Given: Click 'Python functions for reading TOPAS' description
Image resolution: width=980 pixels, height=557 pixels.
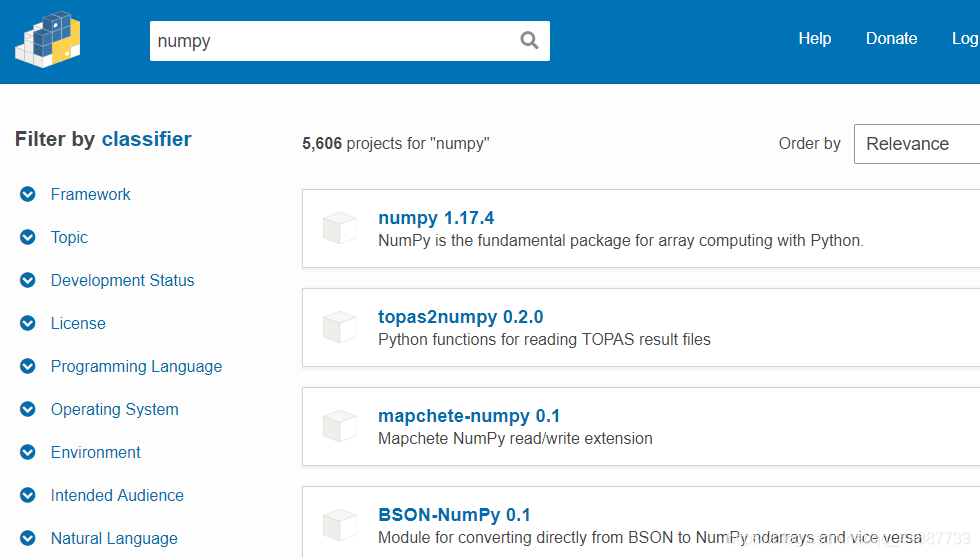Looking at the screenshot, I should coord(544,339).
